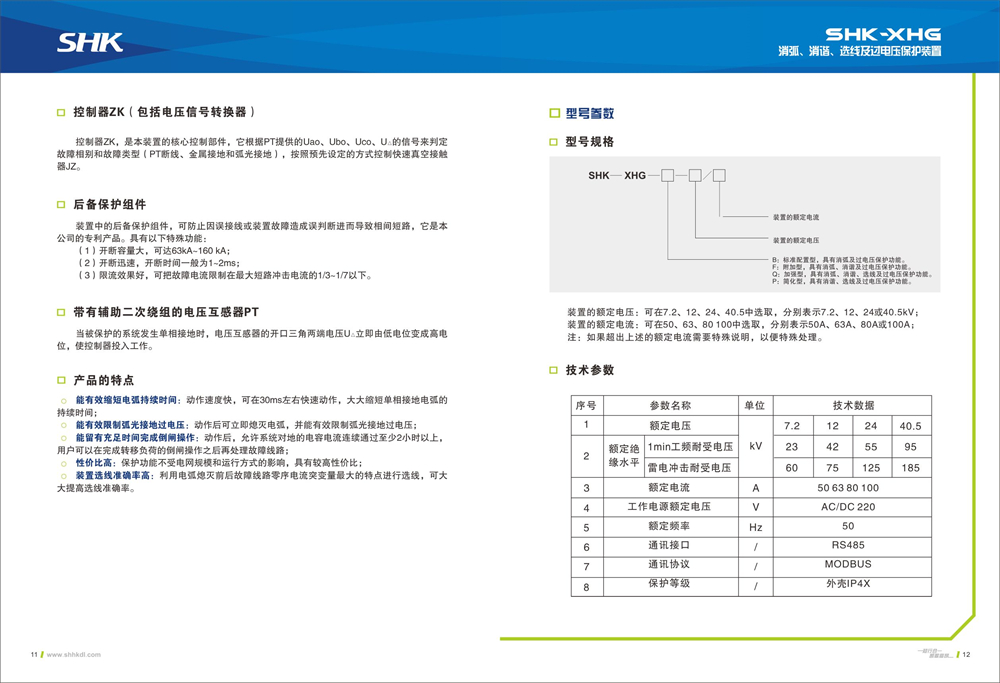The width and height of the screenshot is (1000, 683).
Task: Select the heading 带有辅助二次绕组的电压互感器PT
Action: [166, 312]
